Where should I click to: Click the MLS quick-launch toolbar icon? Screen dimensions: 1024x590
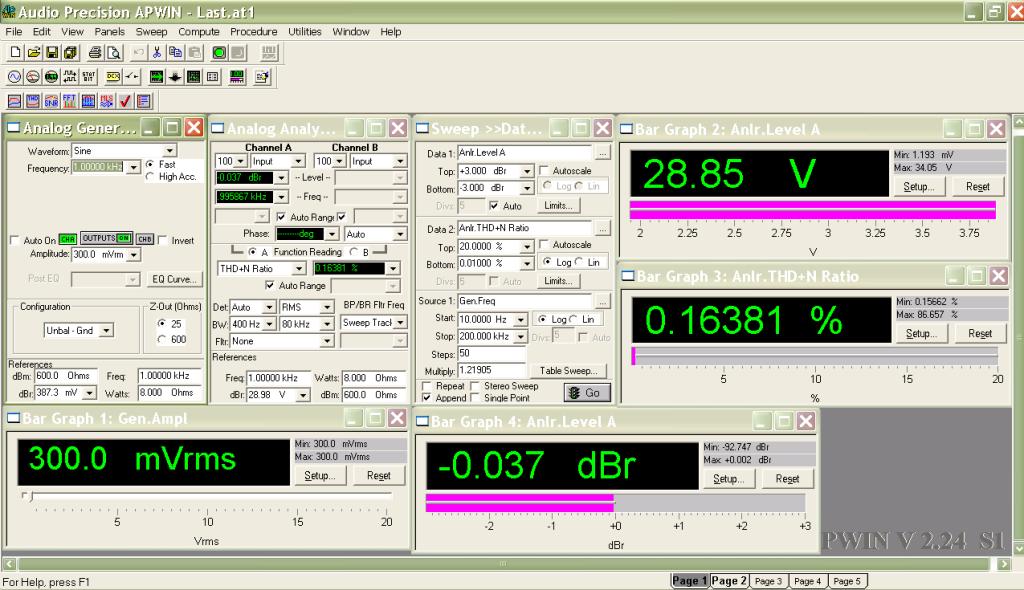pos(106,101)
